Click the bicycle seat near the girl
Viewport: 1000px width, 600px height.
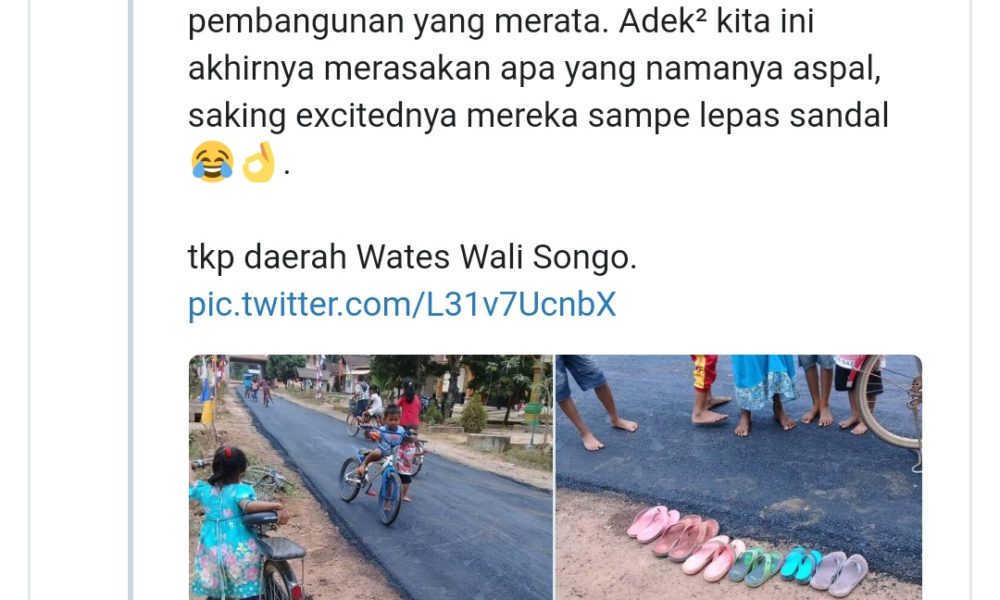click(261, 518)
